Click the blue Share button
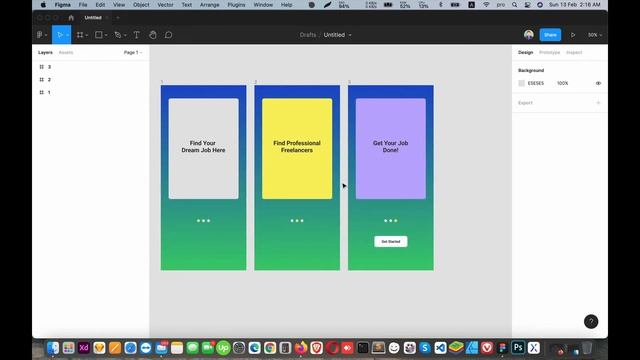640x360 pixels. 550,35
